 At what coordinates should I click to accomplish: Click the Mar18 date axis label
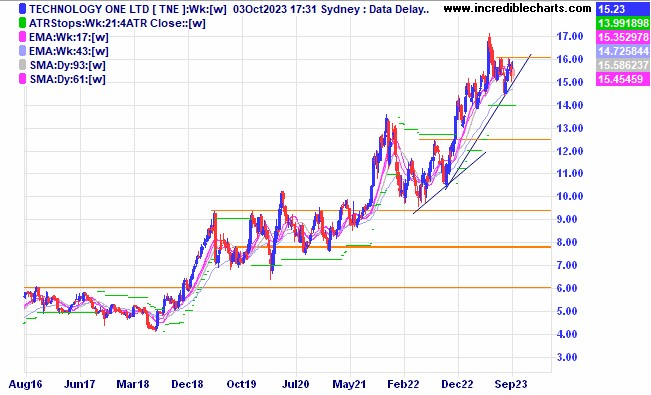coord(133,384)
